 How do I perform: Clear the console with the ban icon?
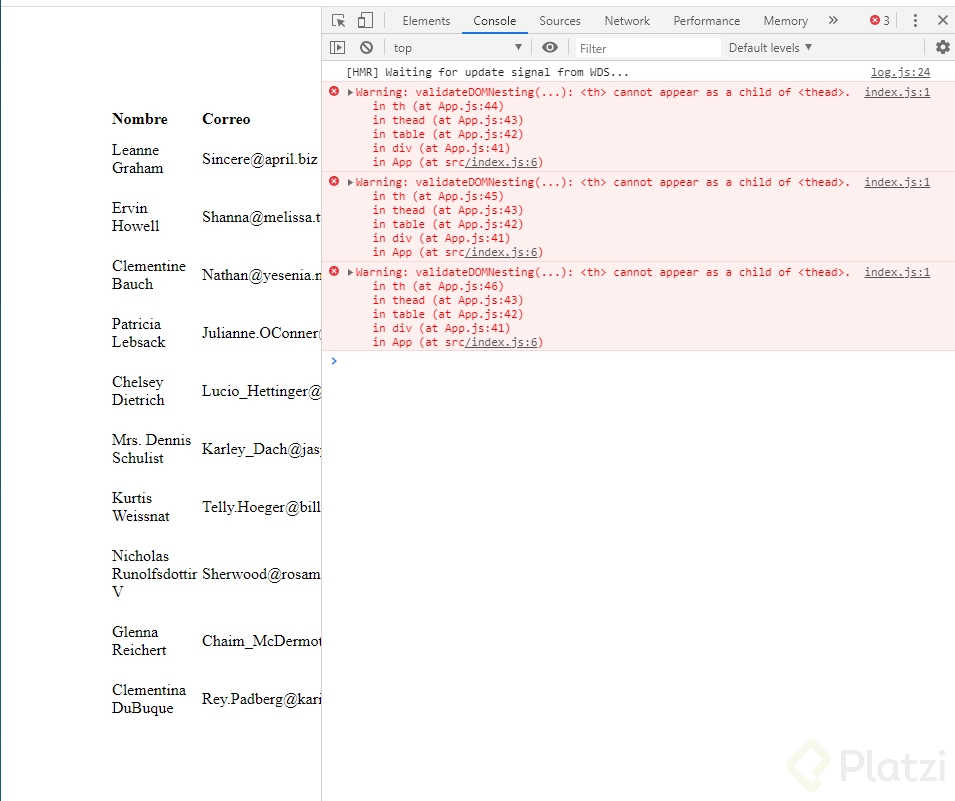click(366, 48)
